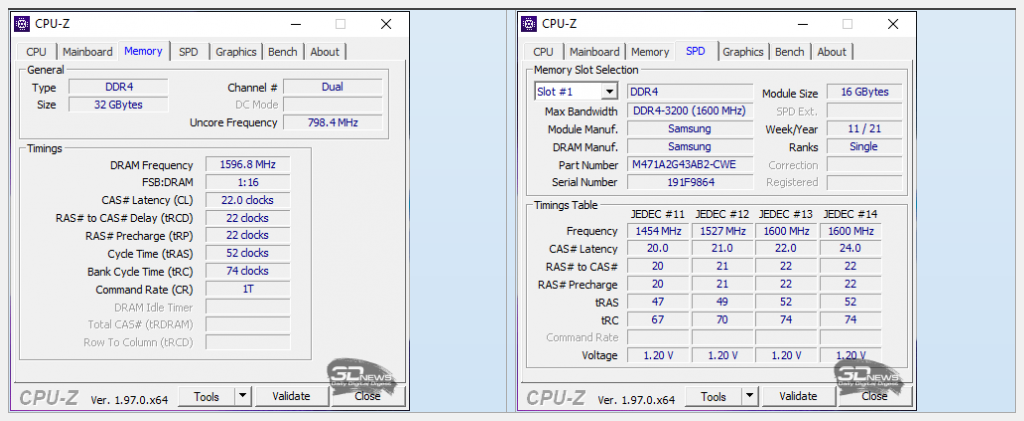Screen dimensions: 1024x421
Task: Click FSB:DRAM 1:16 value
Action: 248,182
